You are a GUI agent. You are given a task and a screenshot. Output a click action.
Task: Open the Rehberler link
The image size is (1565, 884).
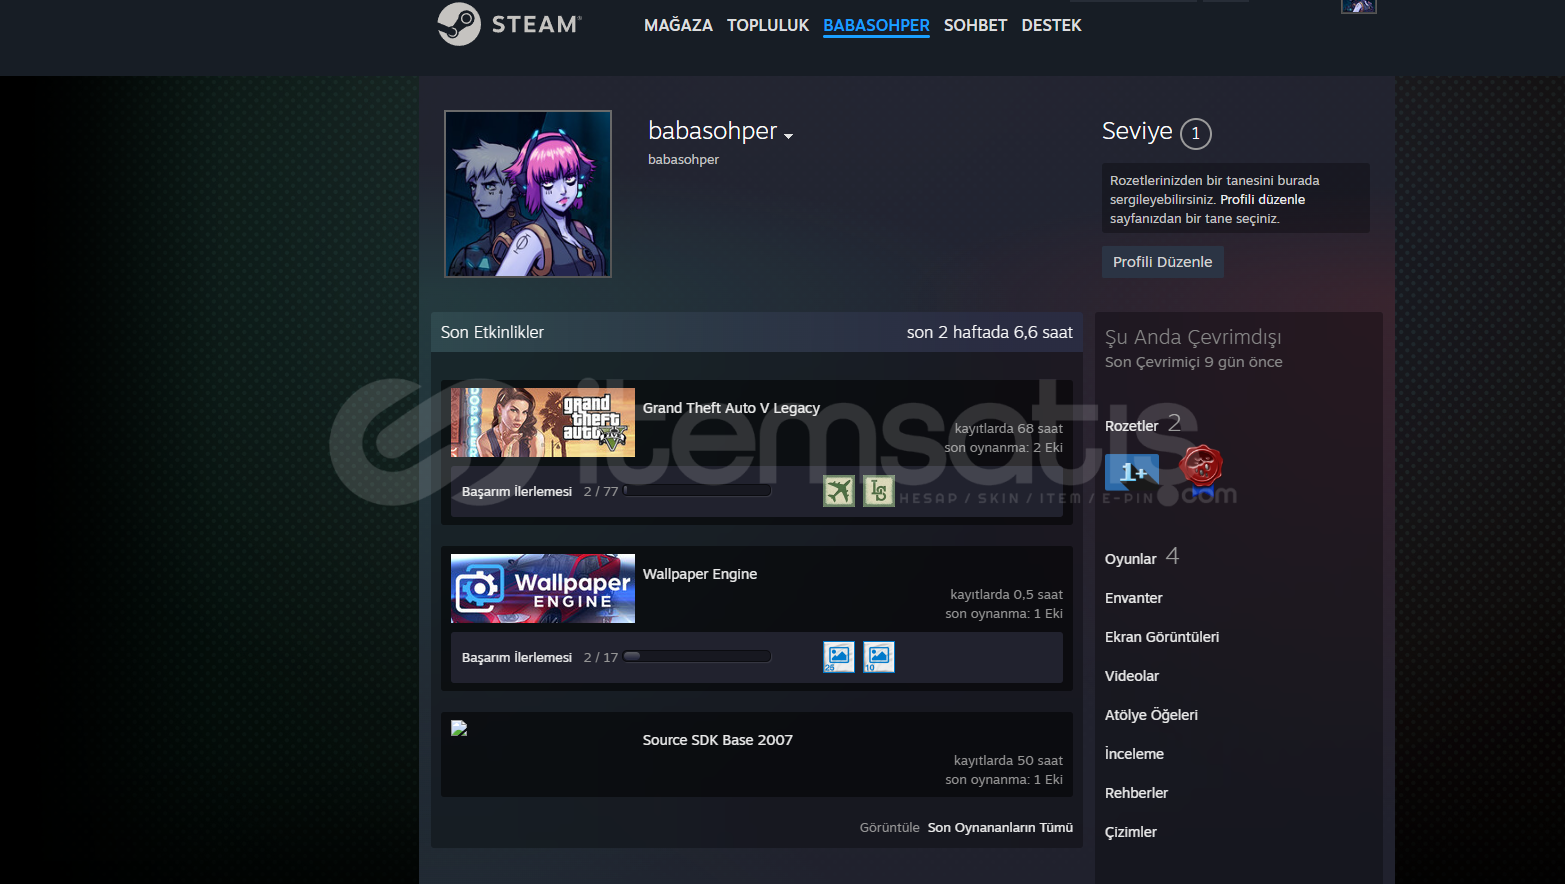[x=1136, y=793]
